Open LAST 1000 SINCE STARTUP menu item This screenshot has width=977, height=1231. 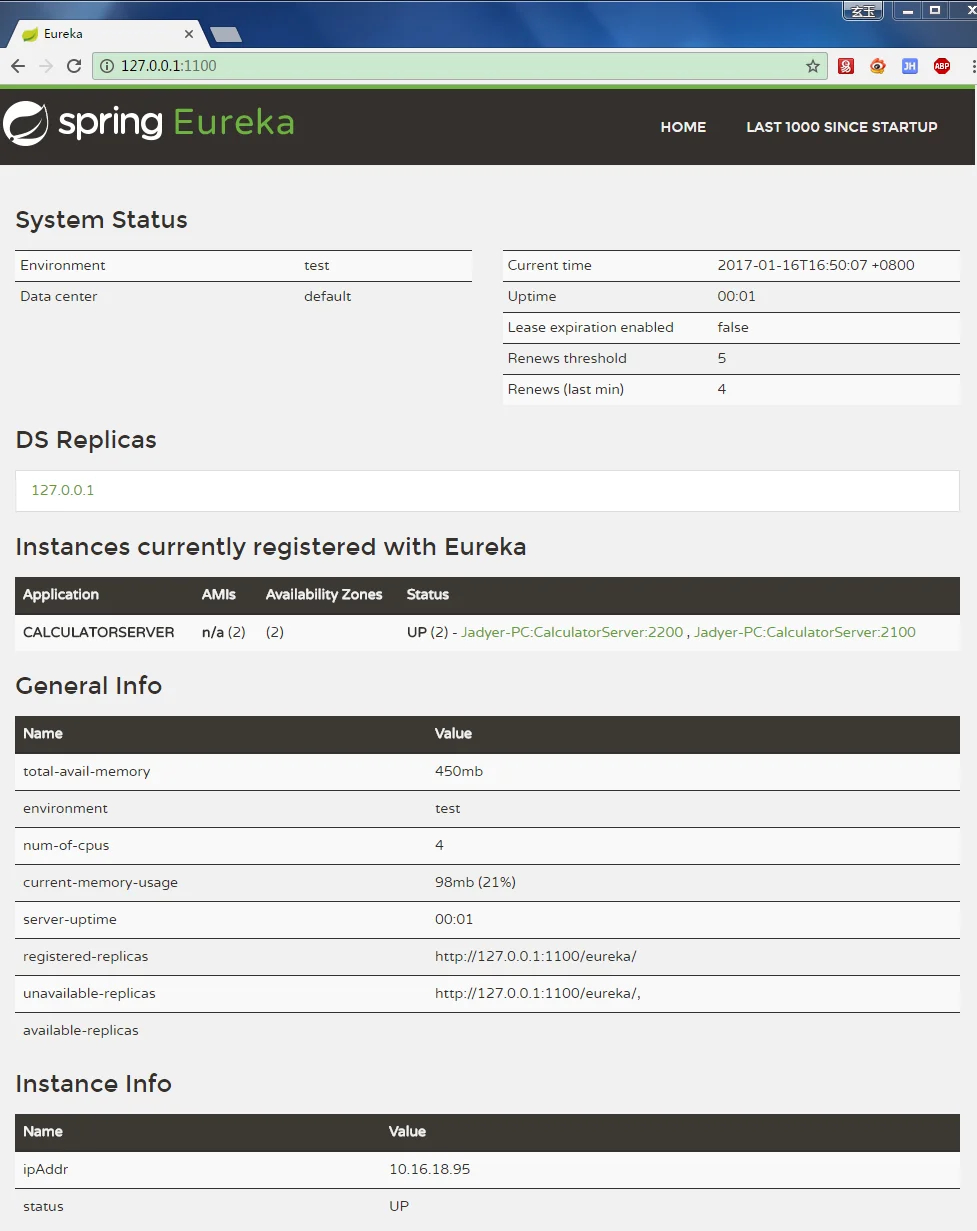[842, 127]
